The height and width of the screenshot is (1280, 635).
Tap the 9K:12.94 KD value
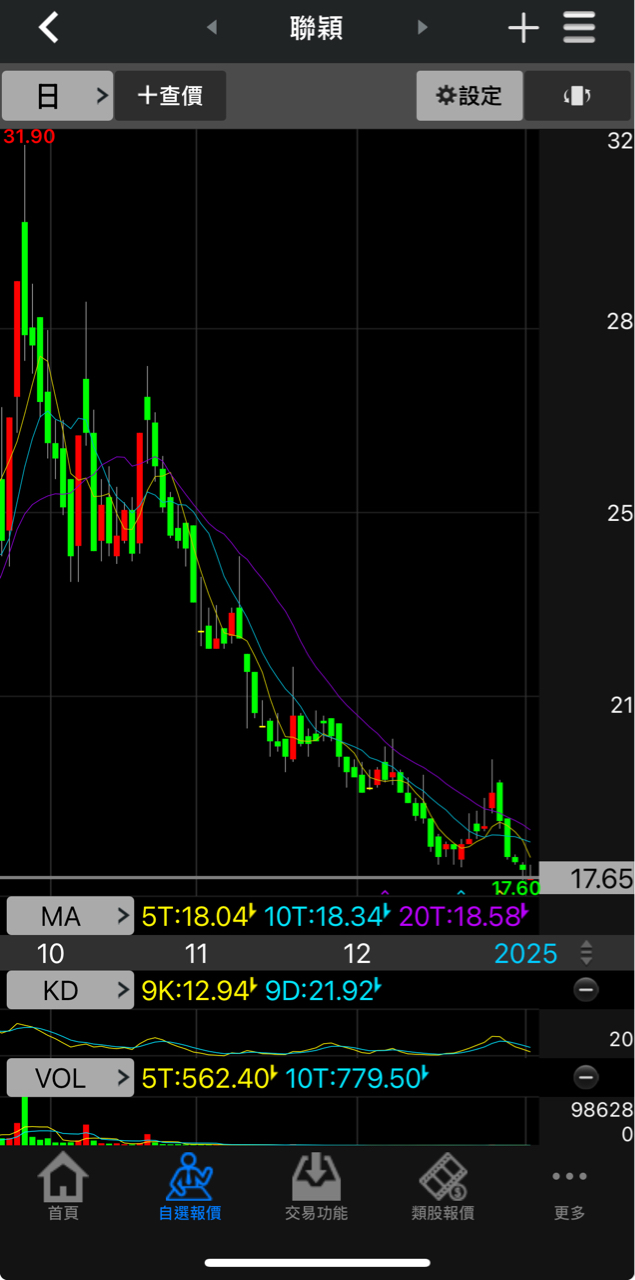199,991
